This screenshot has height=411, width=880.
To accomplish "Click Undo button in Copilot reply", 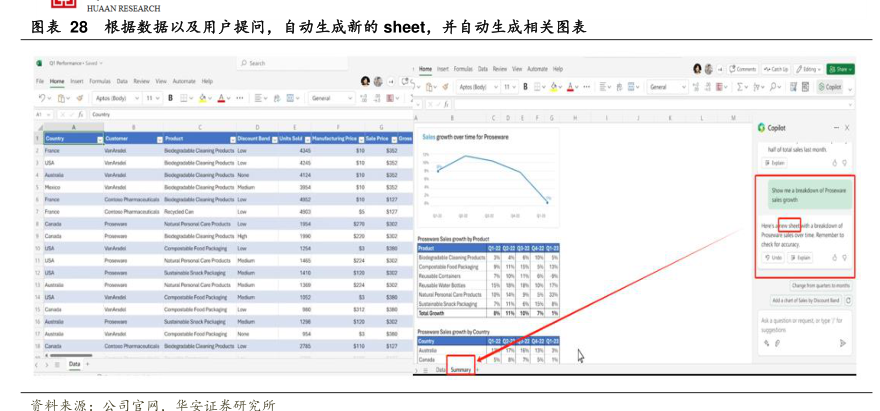I will click(773, 258).
